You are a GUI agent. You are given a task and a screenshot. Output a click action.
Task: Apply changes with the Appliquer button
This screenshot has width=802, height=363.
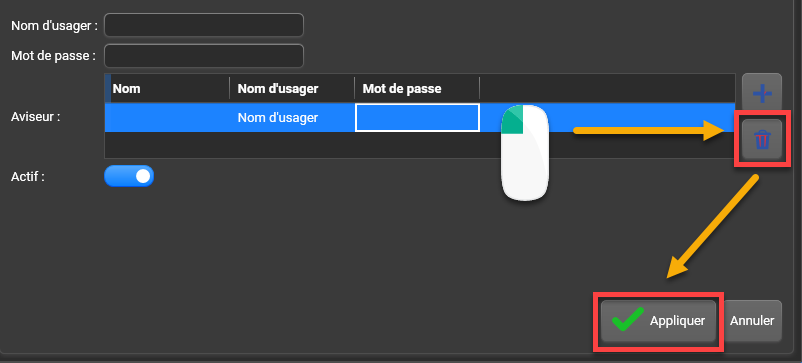658,321
